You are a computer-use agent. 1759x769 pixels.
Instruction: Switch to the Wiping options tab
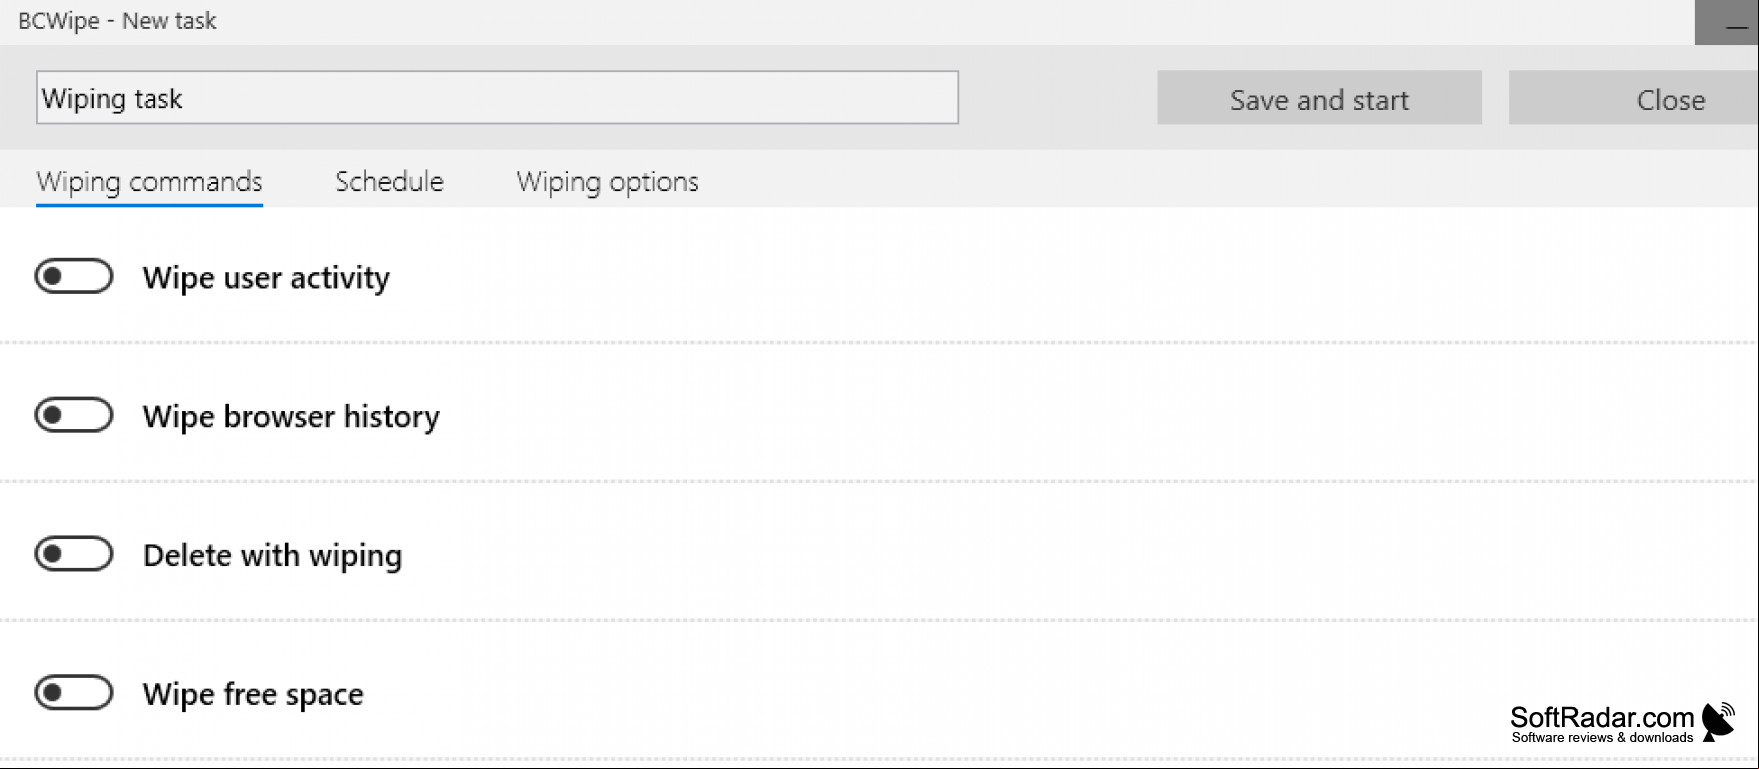607,182
